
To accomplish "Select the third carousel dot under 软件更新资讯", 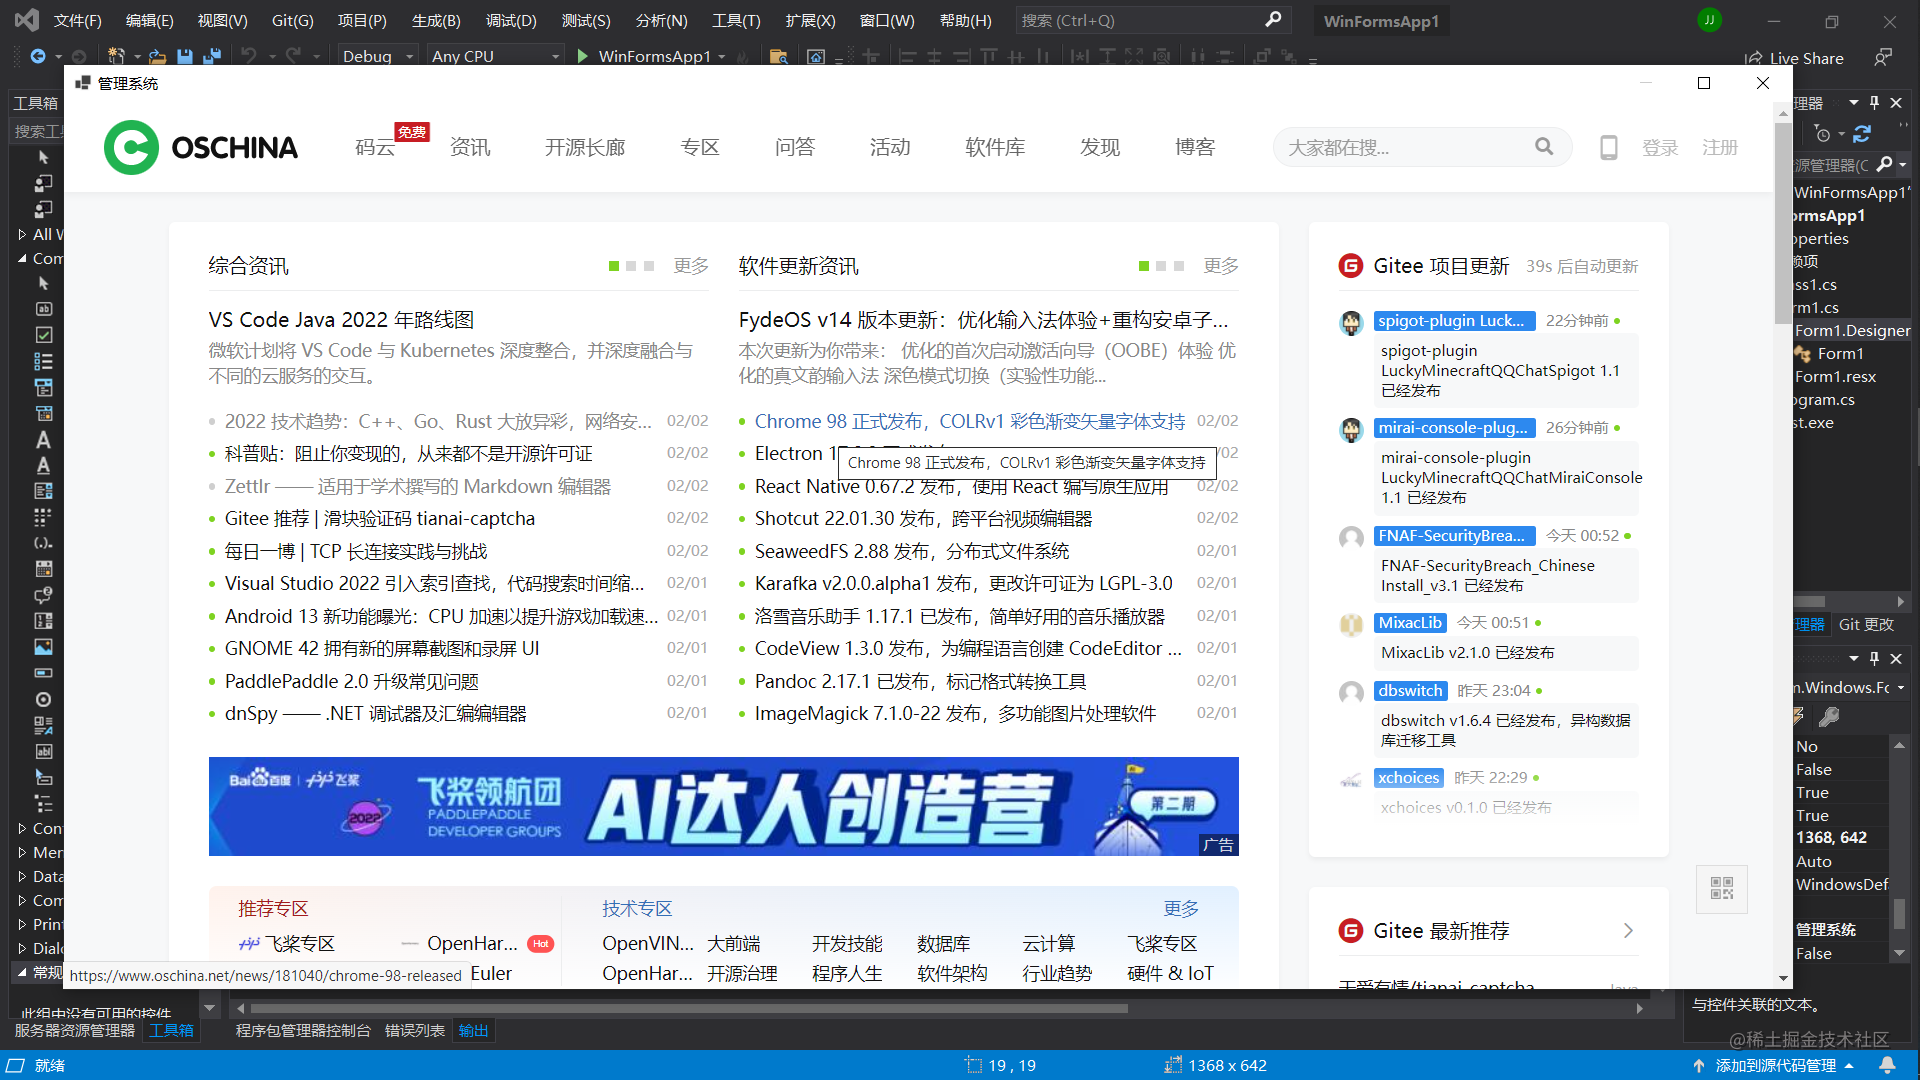I will point(1177,266).
